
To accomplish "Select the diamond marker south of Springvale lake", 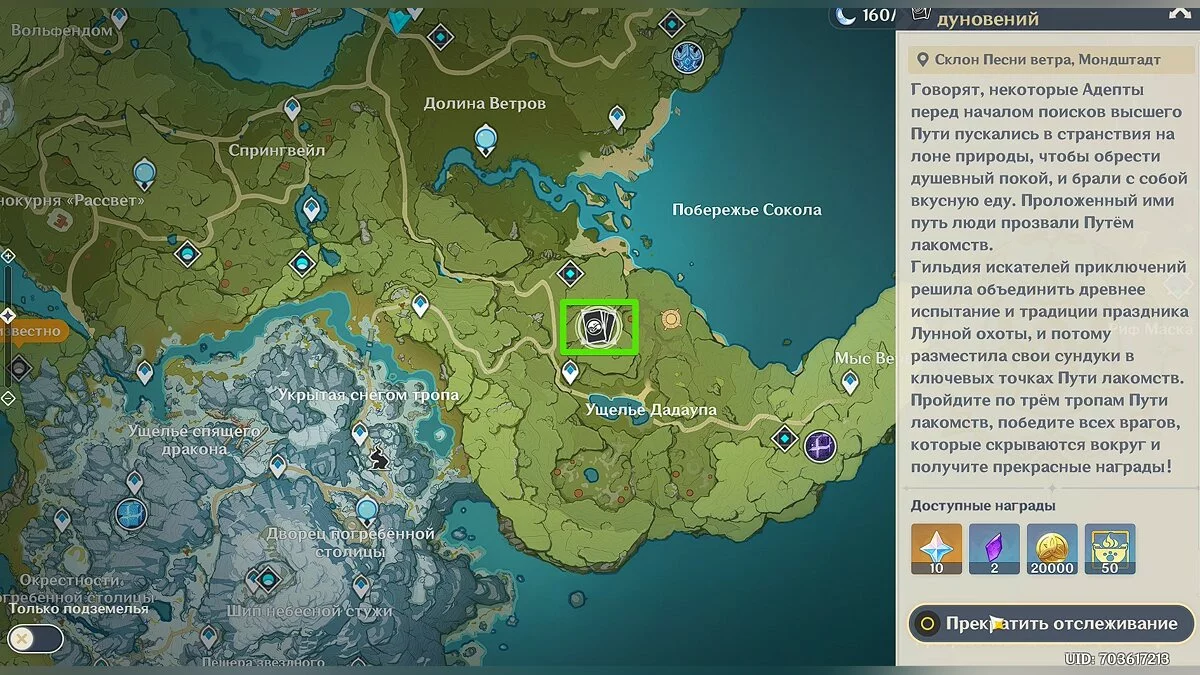I will [x=302, y=264].
